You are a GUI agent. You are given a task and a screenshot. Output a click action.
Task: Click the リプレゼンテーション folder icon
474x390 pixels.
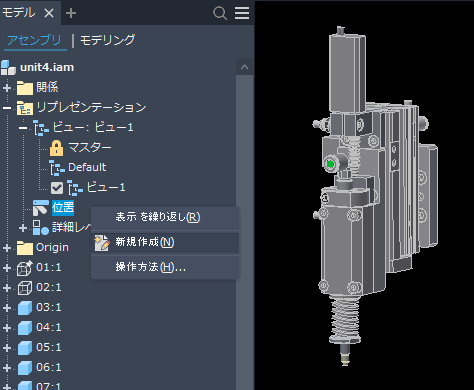[x=25, y=108]
